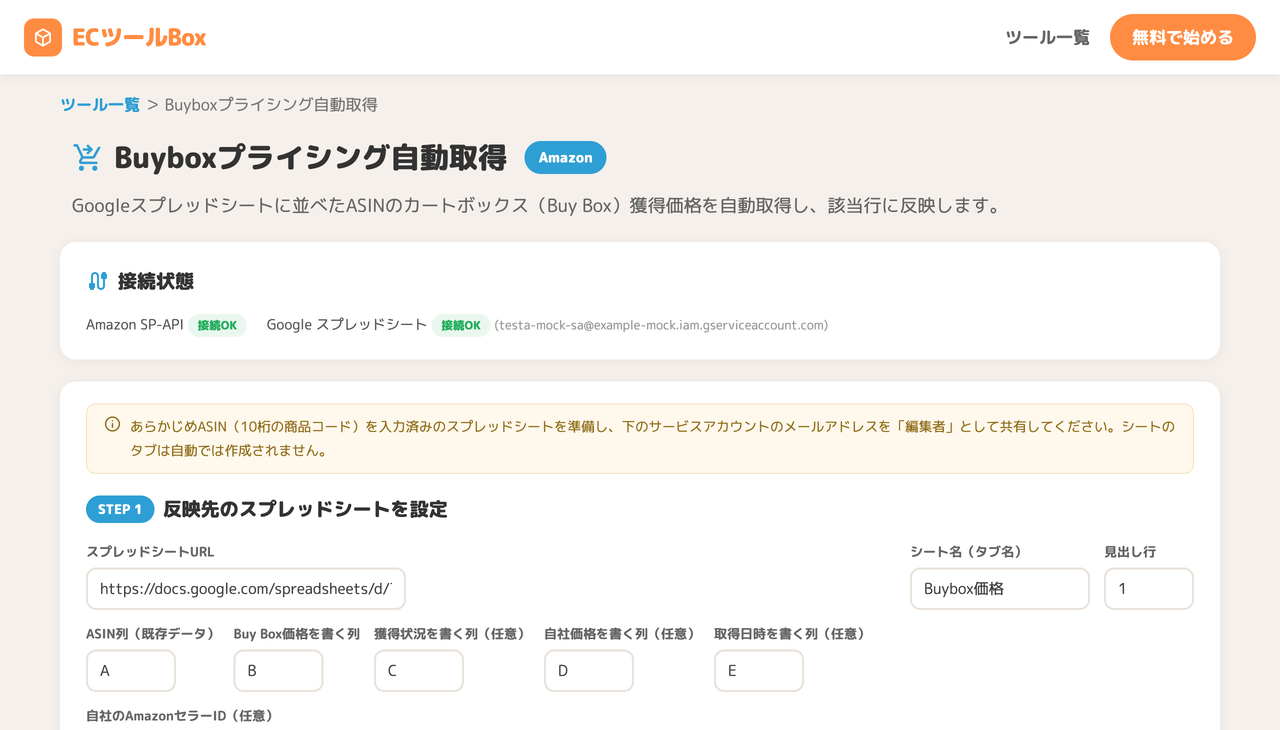The image size is (1280, 730).
Task: Click the Buy Box価格を書く列 field
Action: pyautogui.click(x=278, y=671)
